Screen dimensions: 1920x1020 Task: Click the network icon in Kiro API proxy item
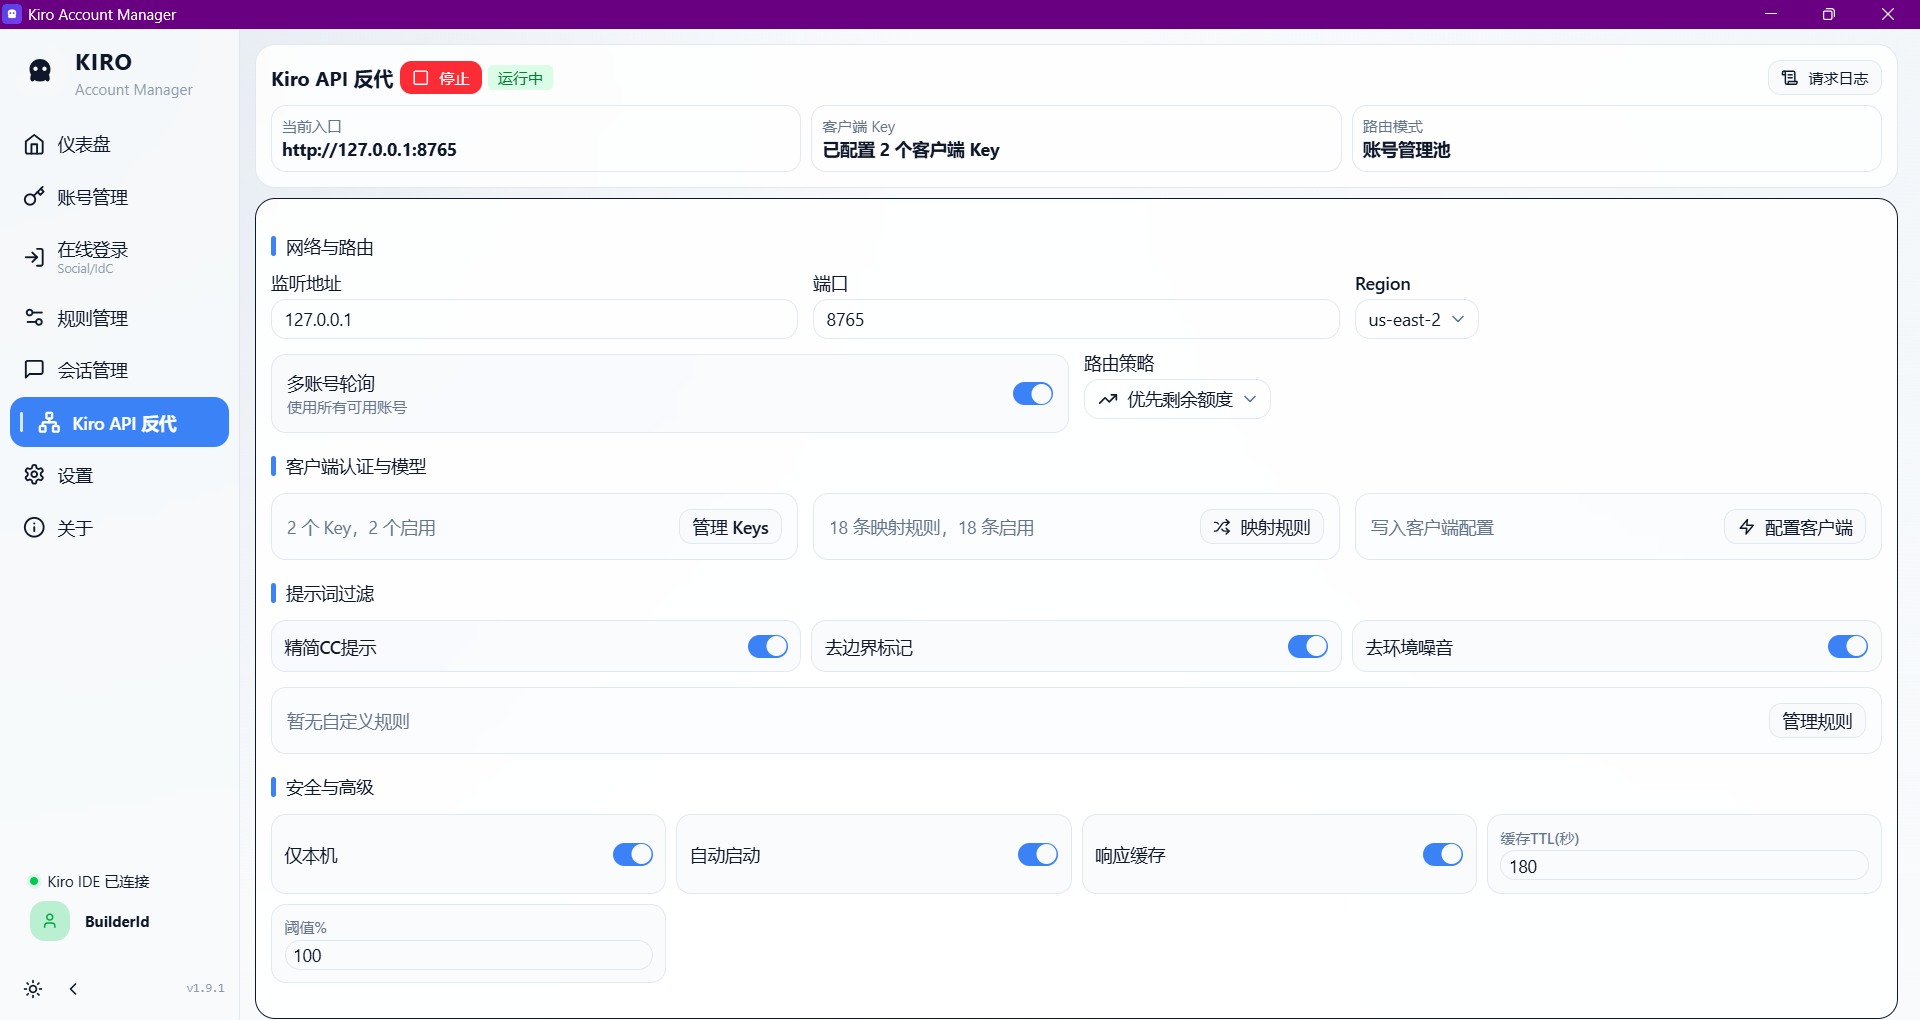49,423
